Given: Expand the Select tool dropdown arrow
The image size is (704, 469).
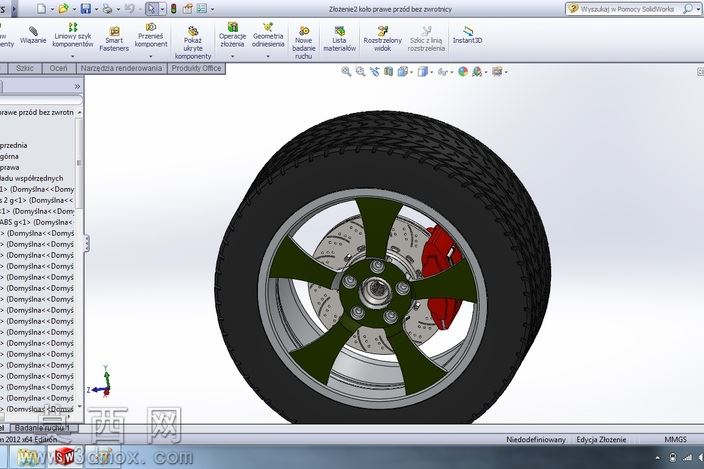Looking at the screenshot, I should tap(163, 9).
